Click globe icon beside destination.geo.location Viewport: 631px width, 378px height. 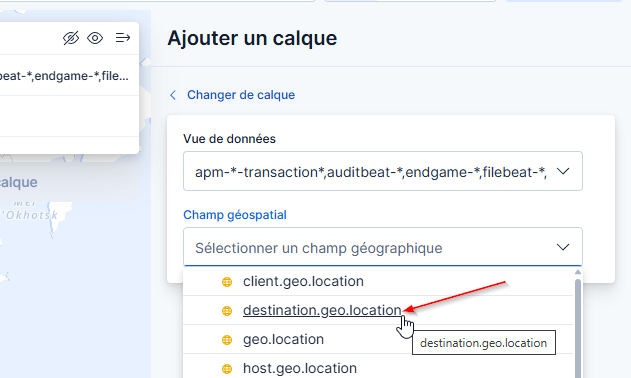click(x=227, y=311)
